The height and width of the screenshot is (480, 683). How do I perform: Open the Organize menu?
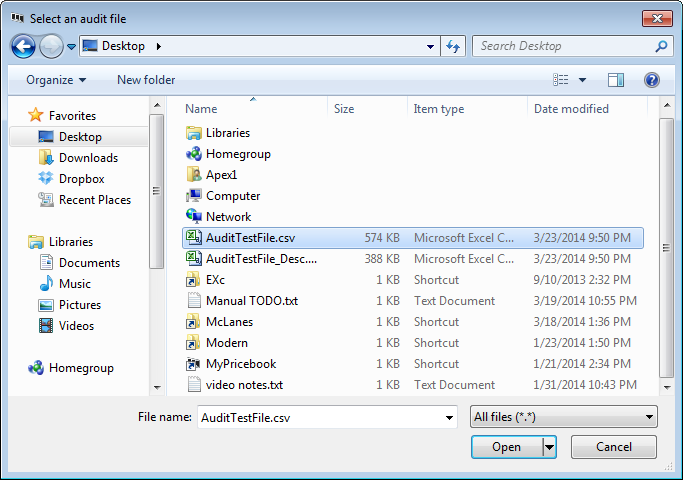click(x=56, y=80)
